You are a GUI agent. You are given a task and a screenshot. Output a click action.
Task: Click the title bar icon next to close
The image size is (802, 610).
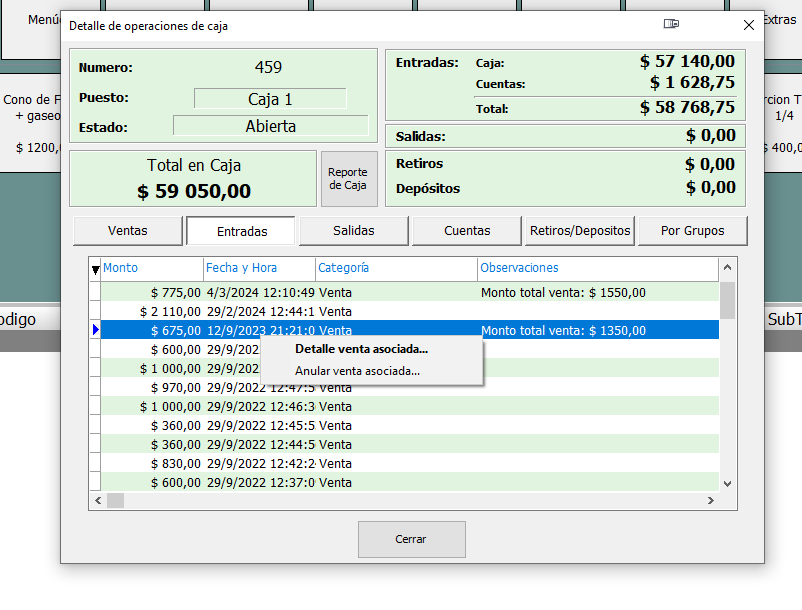(x=671, y=24)
